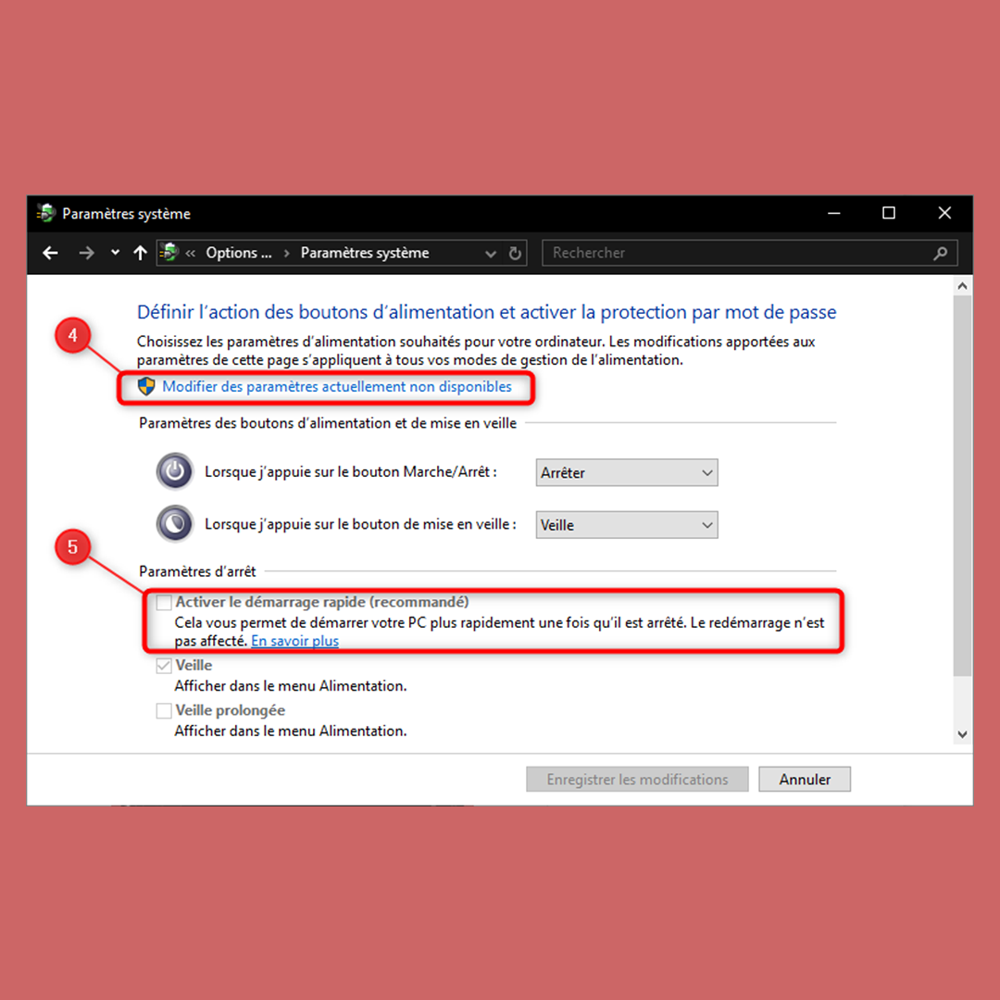1000x1000 pixels.
Task: Click the forward navigation arrow
Action: point(86,253)
